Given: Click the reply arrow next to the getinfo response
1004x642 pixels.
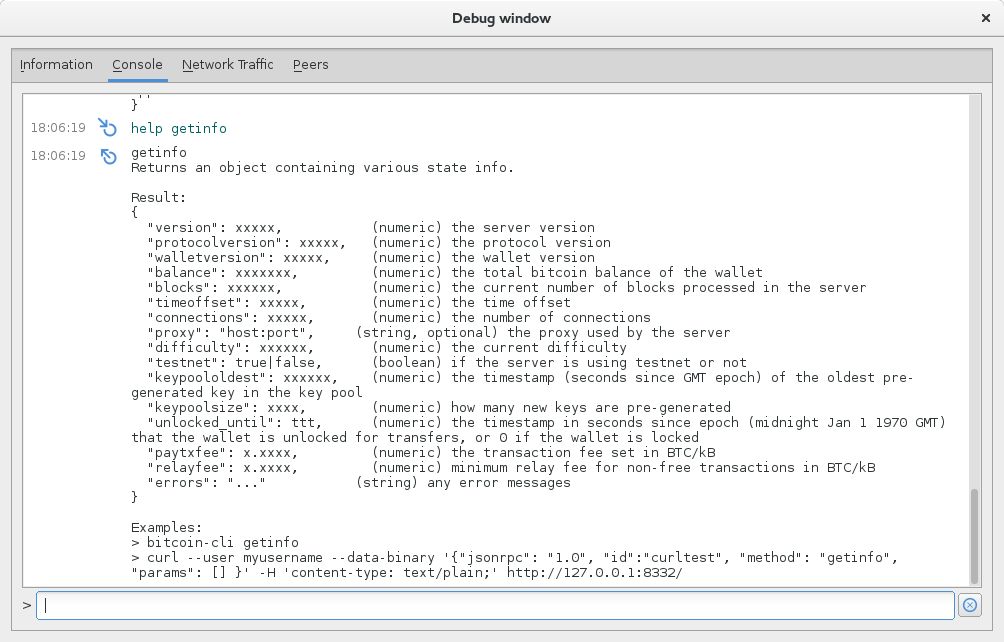Looking at the screenshot, I should point(108,156).
